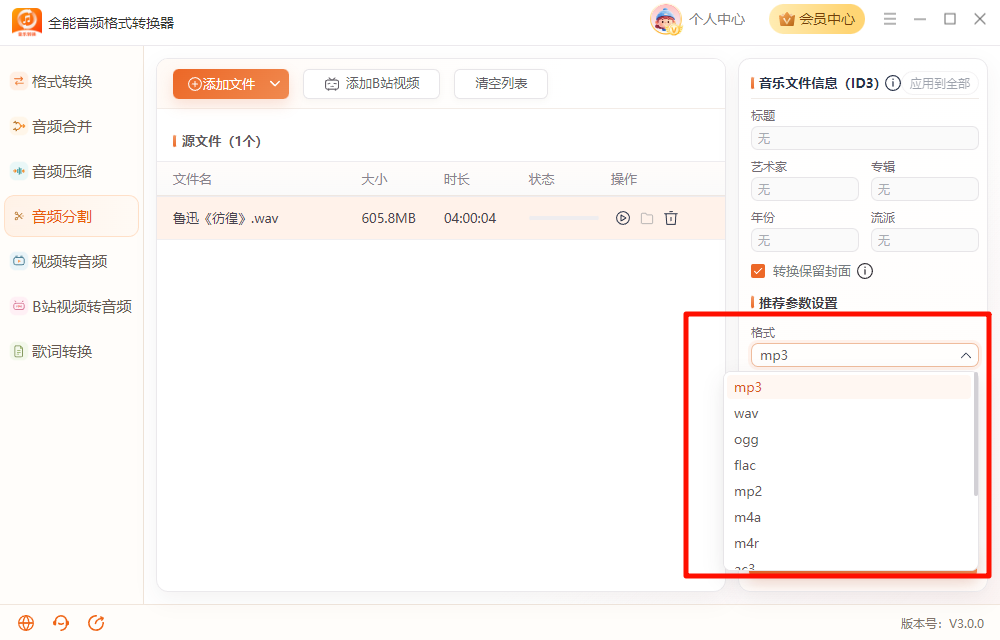Image resolution: width=1000 pixels, height=640 pixels.
Task: Open B站视频转音频 section
Action: (71, 307)
